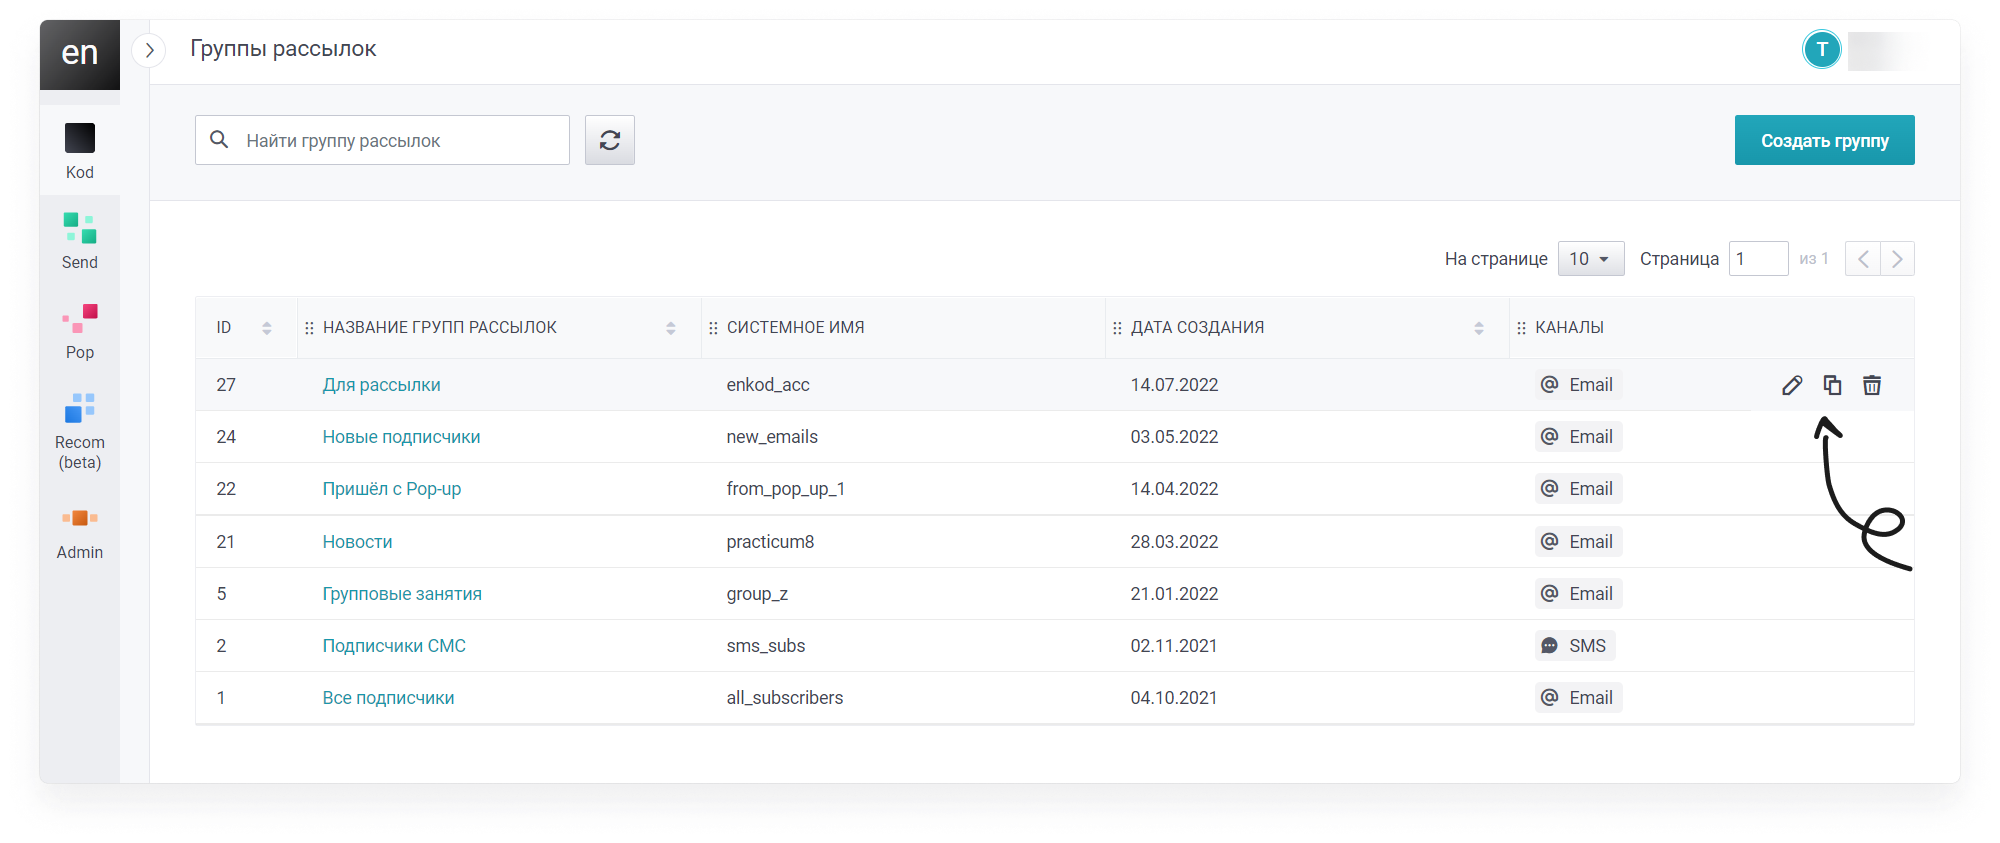Image resolution: width=2000 pixels, height=843 pixels.
Task: Click drag handle of 'Системное имя' column
Action: 713,328
